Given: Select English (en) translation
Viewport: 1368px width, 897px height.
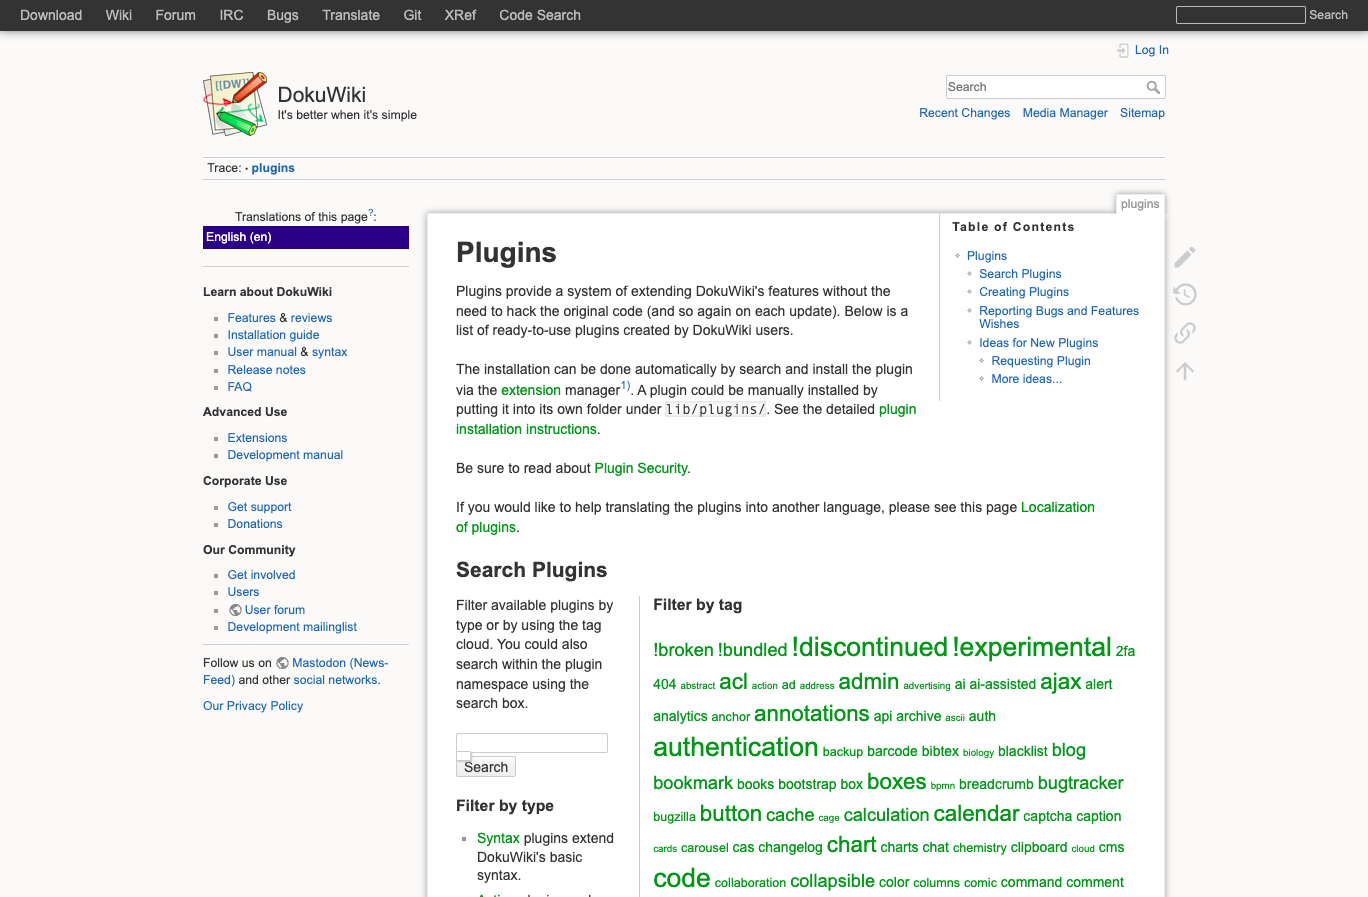Looking at the screenshot, I should [306, 237].
